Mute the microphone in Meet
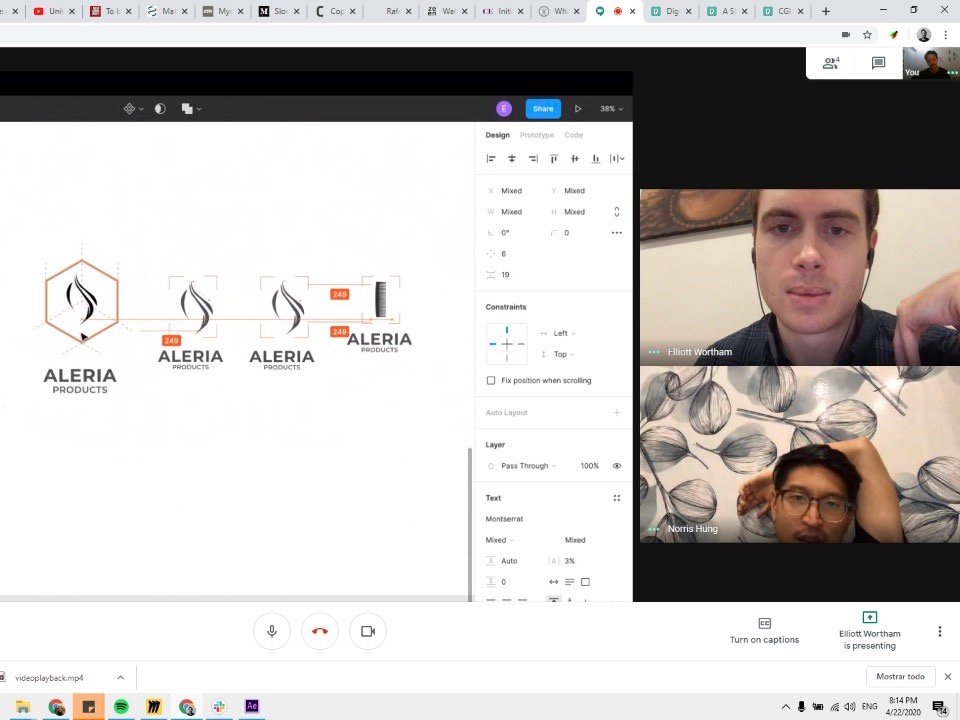Viewport: 960px width, 720px height. tap(272, 631)
